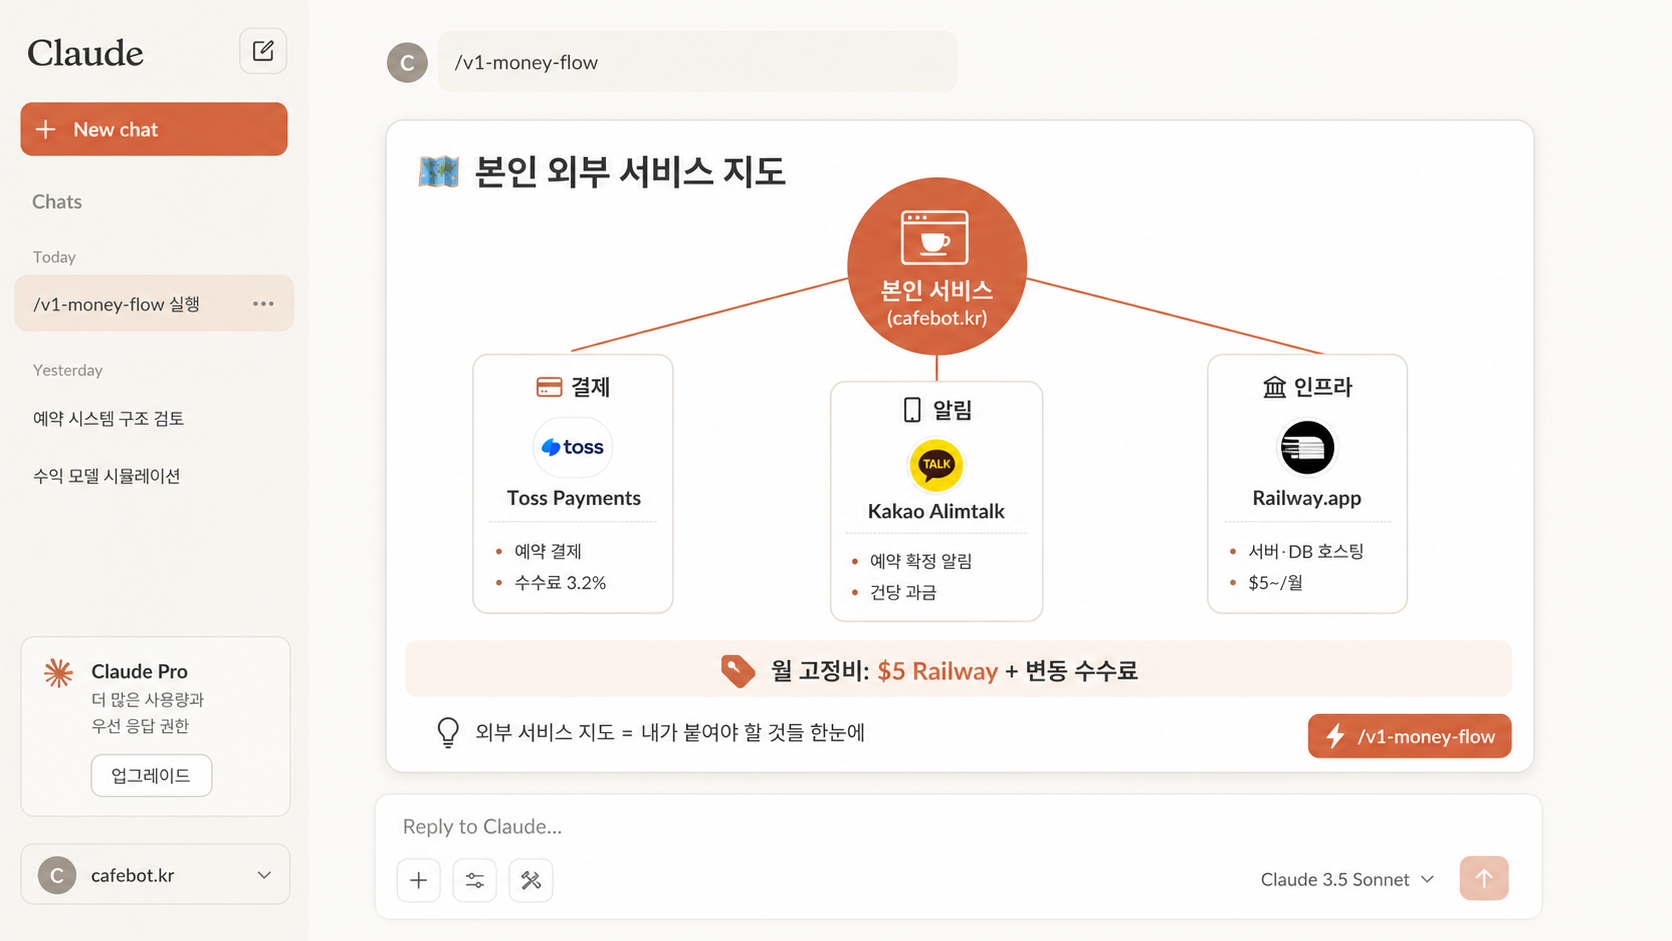Open the tools hammer-wrench icon

click(531, 880)
